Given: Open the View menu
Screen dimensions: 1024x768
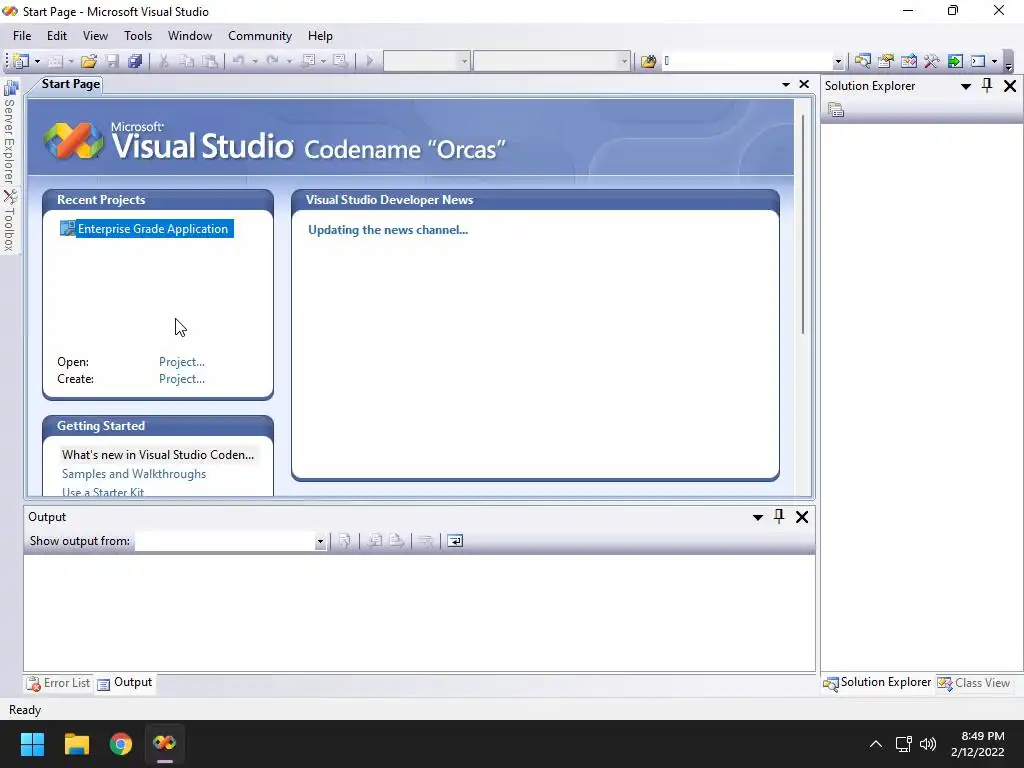Looking at the screenshot, I should pyautogui.click(x=95, y=36).
